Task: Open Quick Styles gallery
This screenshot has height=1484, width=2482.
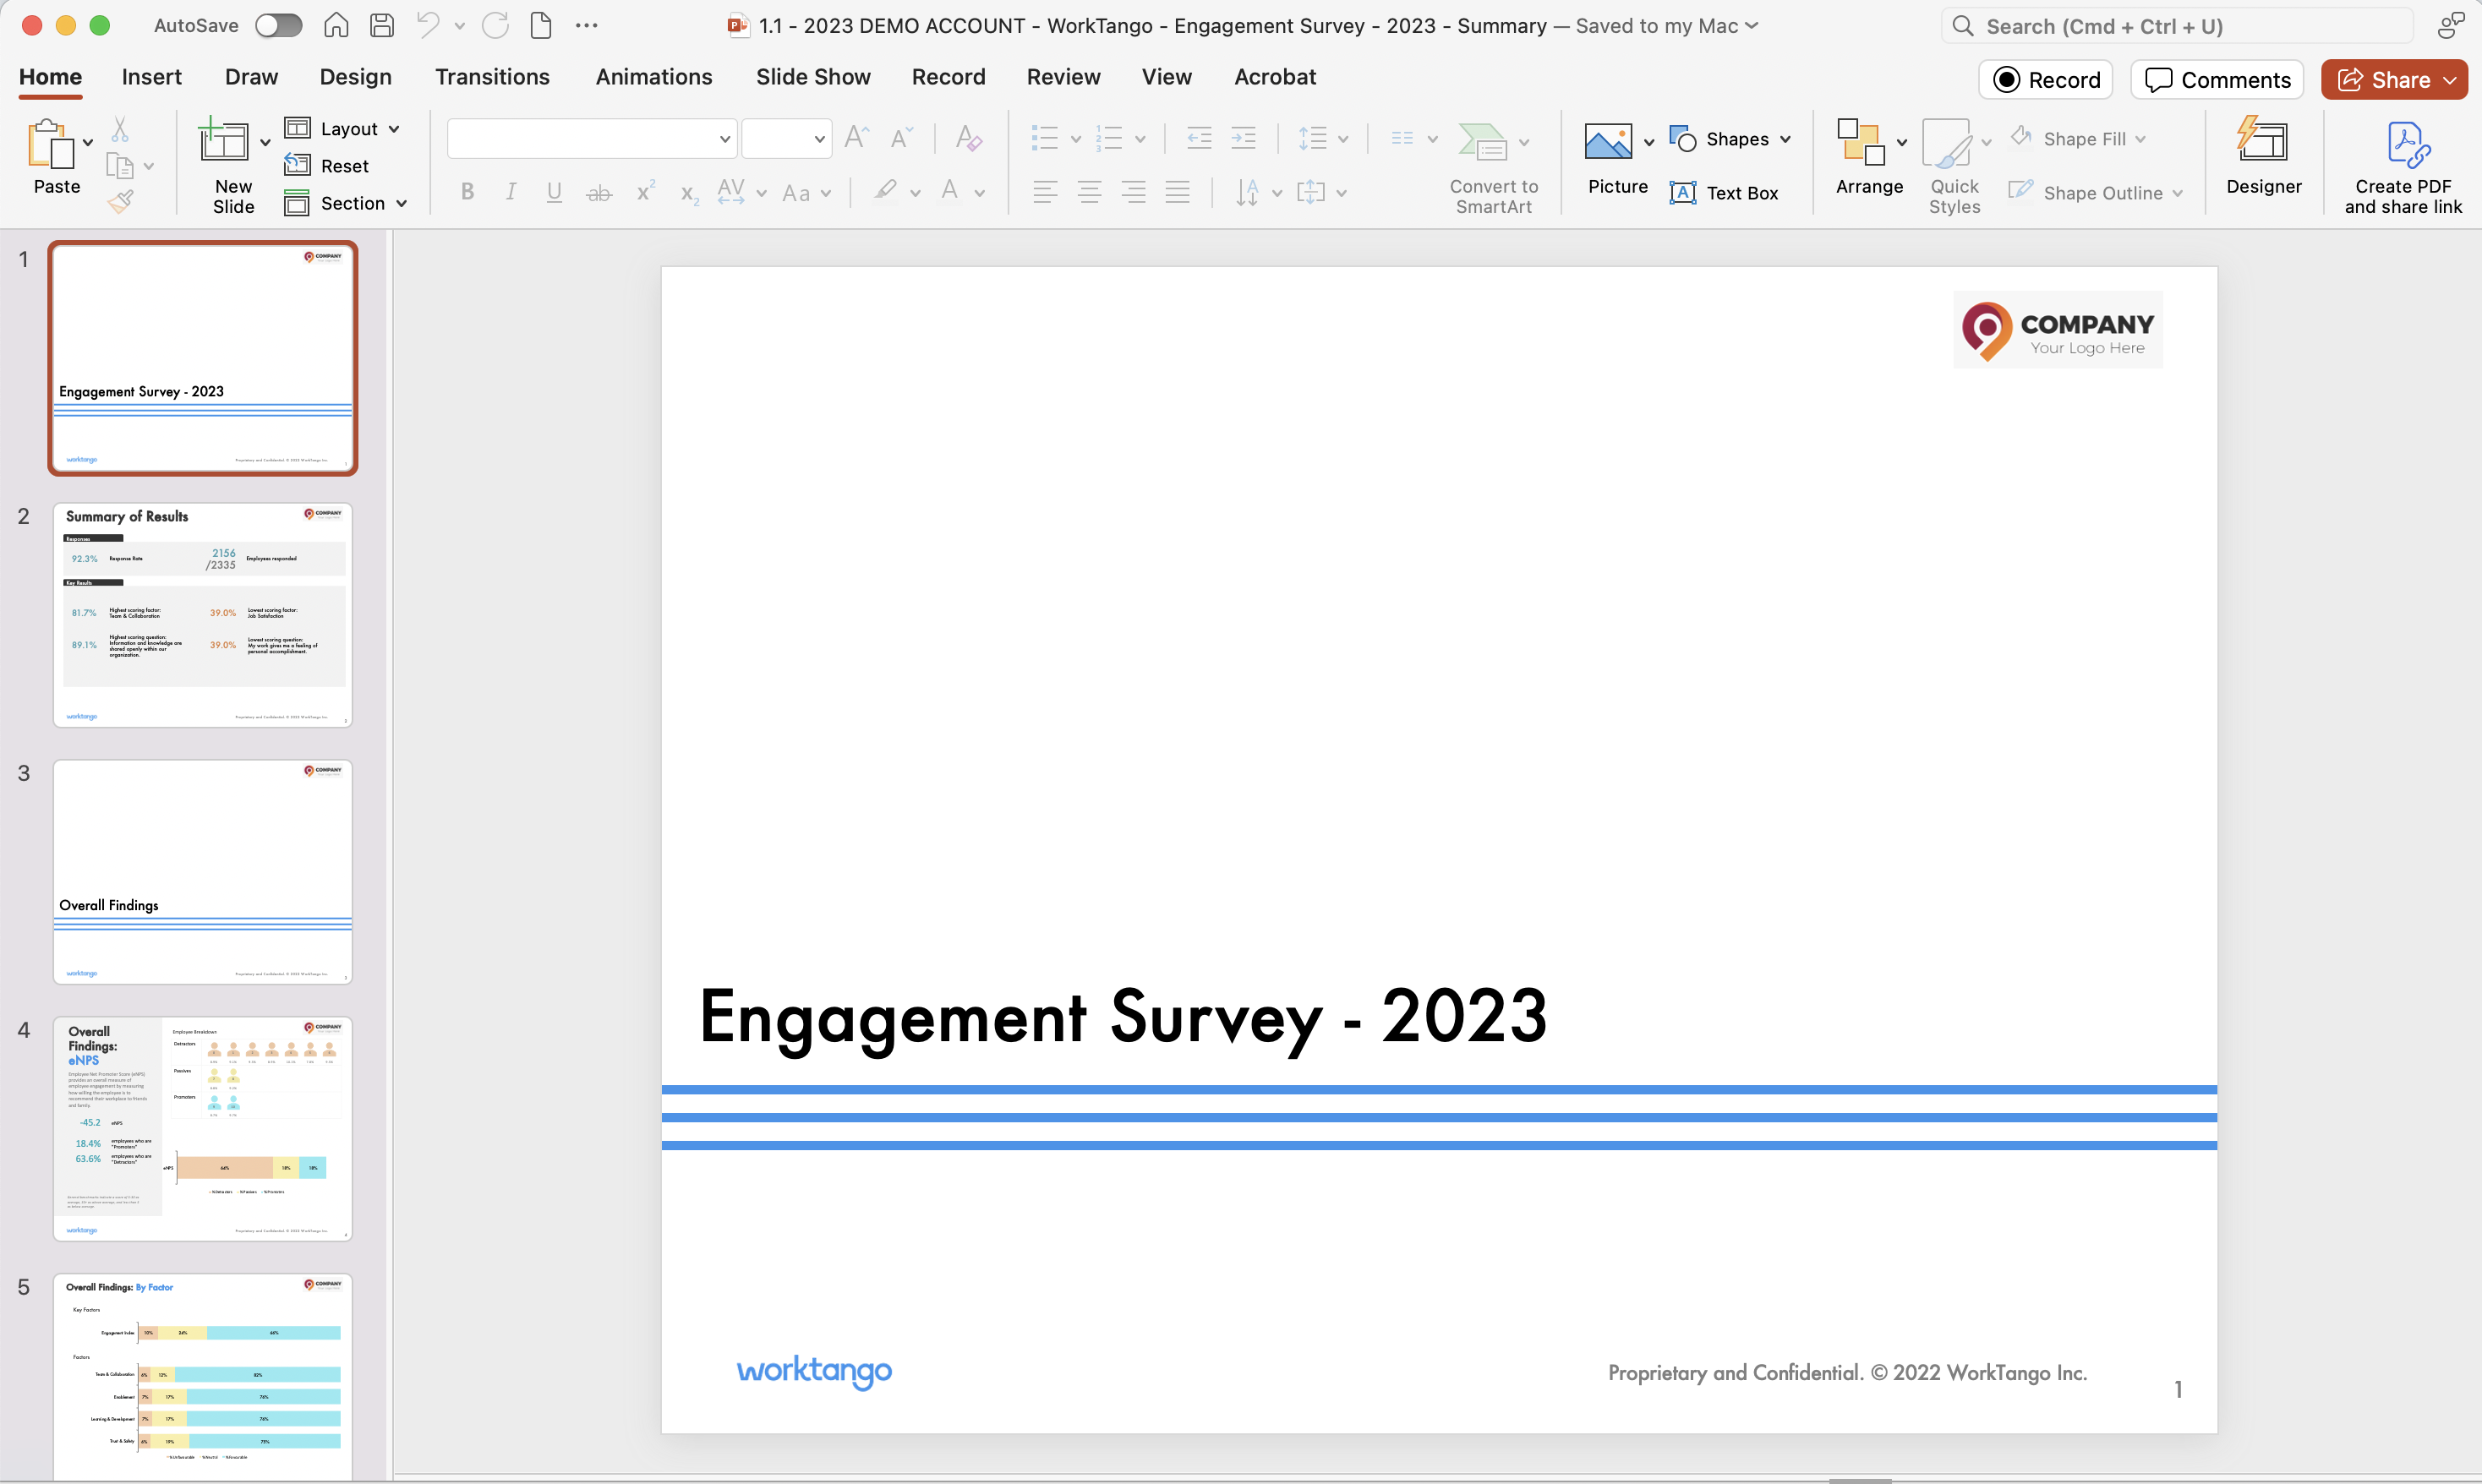Action: tap(1954, 167)
